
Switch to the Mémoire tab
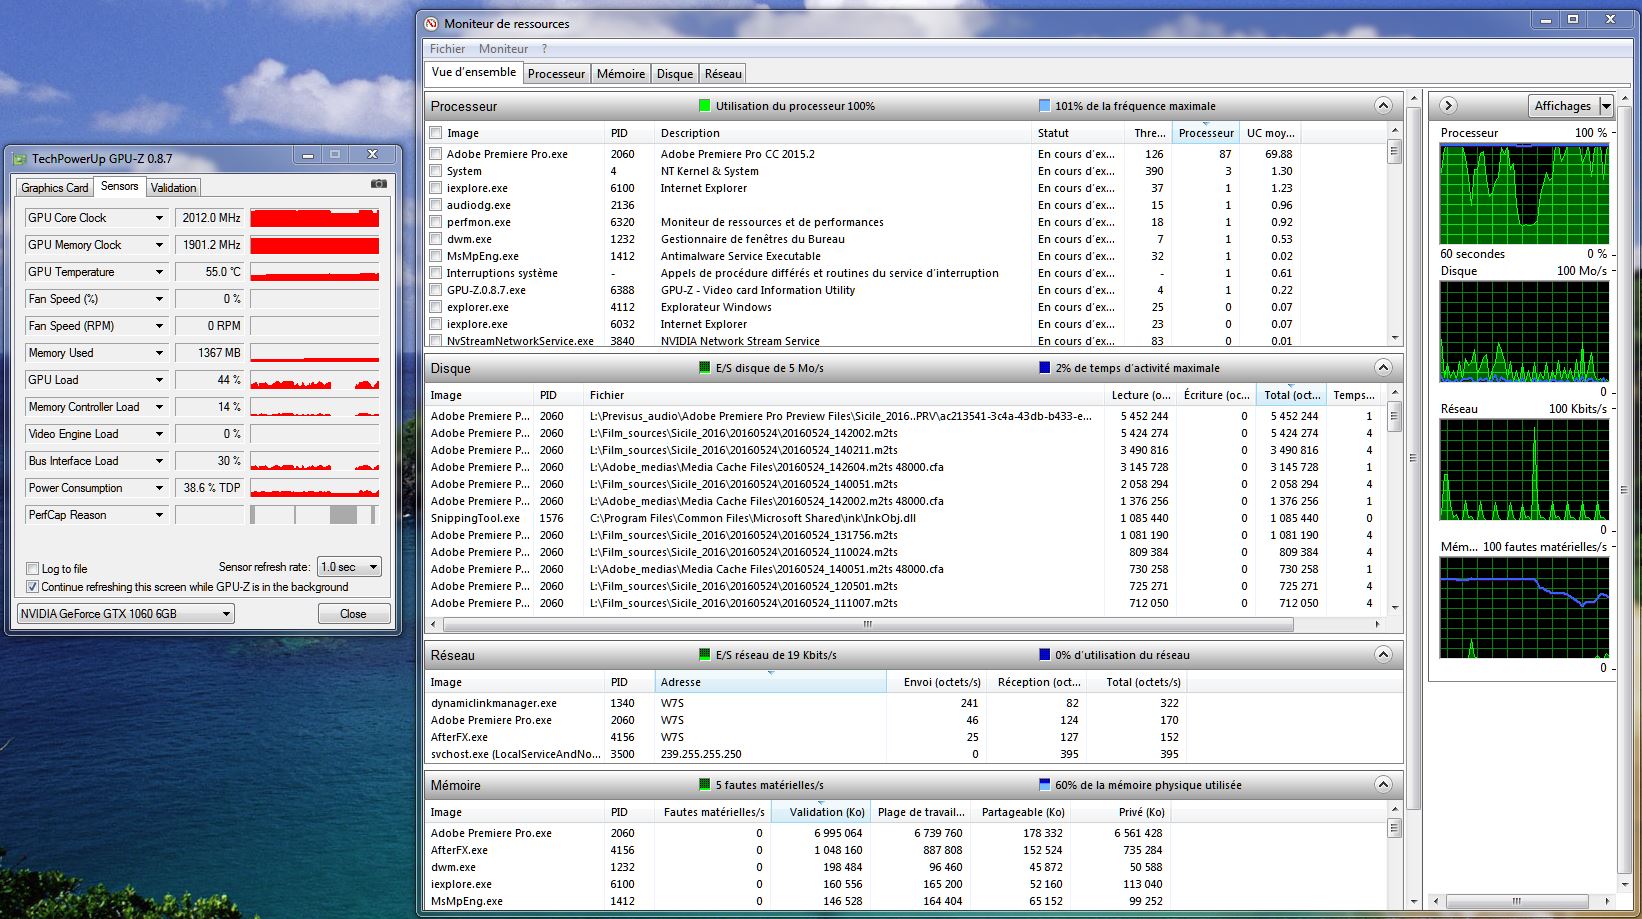(621, 74)
